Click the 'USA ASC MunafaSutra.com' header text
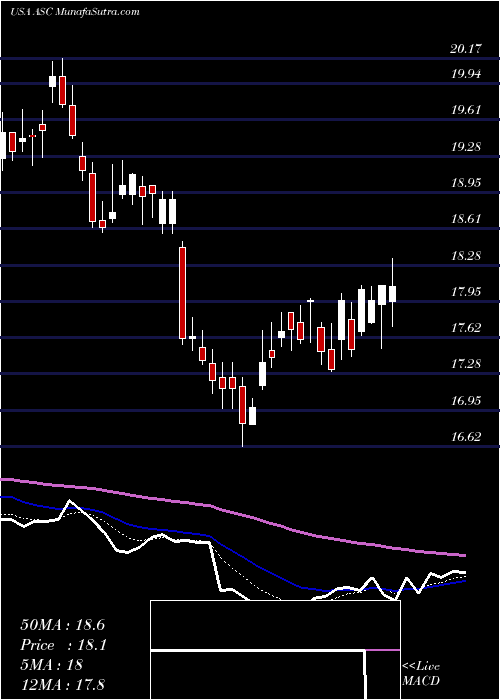Screen dimensions: 500x700 coord(75,11)
